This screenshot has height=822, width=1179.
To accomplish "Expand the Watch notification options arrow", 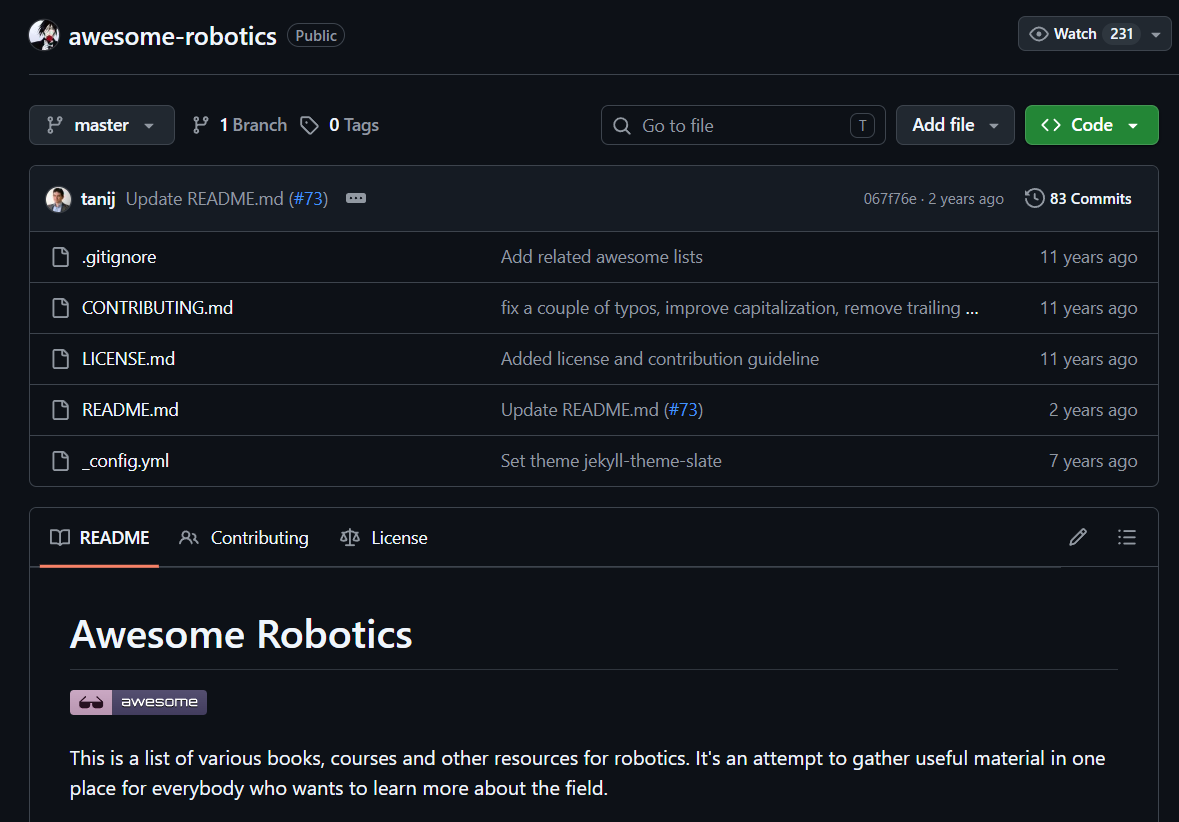I will pos(1156,35).
